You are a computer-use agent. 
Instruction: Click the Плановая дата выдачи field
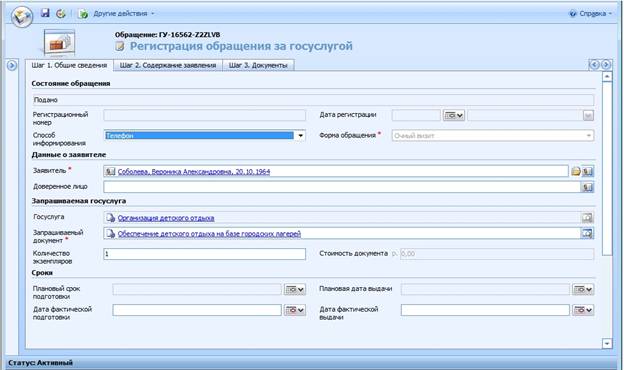tap(485, 289)
